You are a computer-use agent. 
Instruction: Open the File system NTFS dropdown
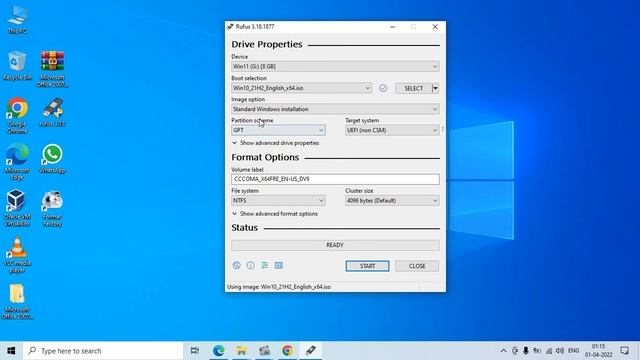coord(278,200)
